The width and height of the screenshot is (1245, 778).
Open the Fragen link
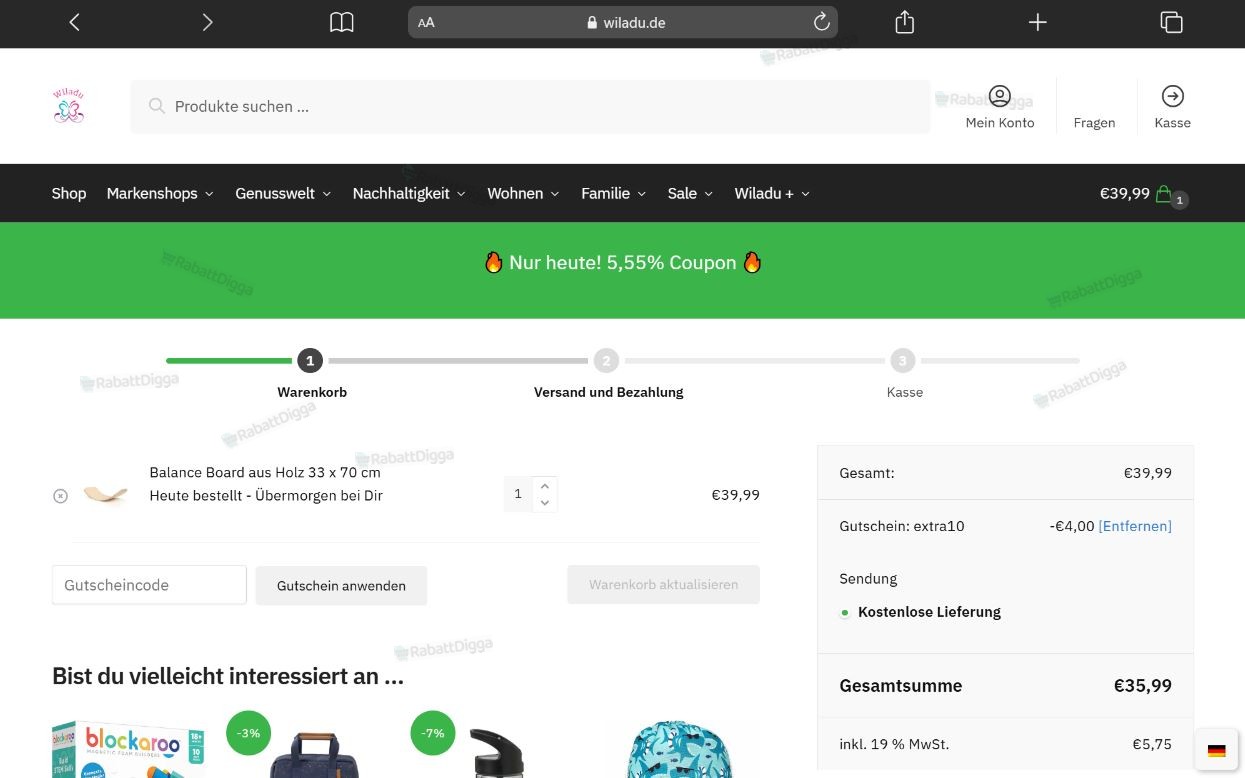click(x=1094, y=122)
